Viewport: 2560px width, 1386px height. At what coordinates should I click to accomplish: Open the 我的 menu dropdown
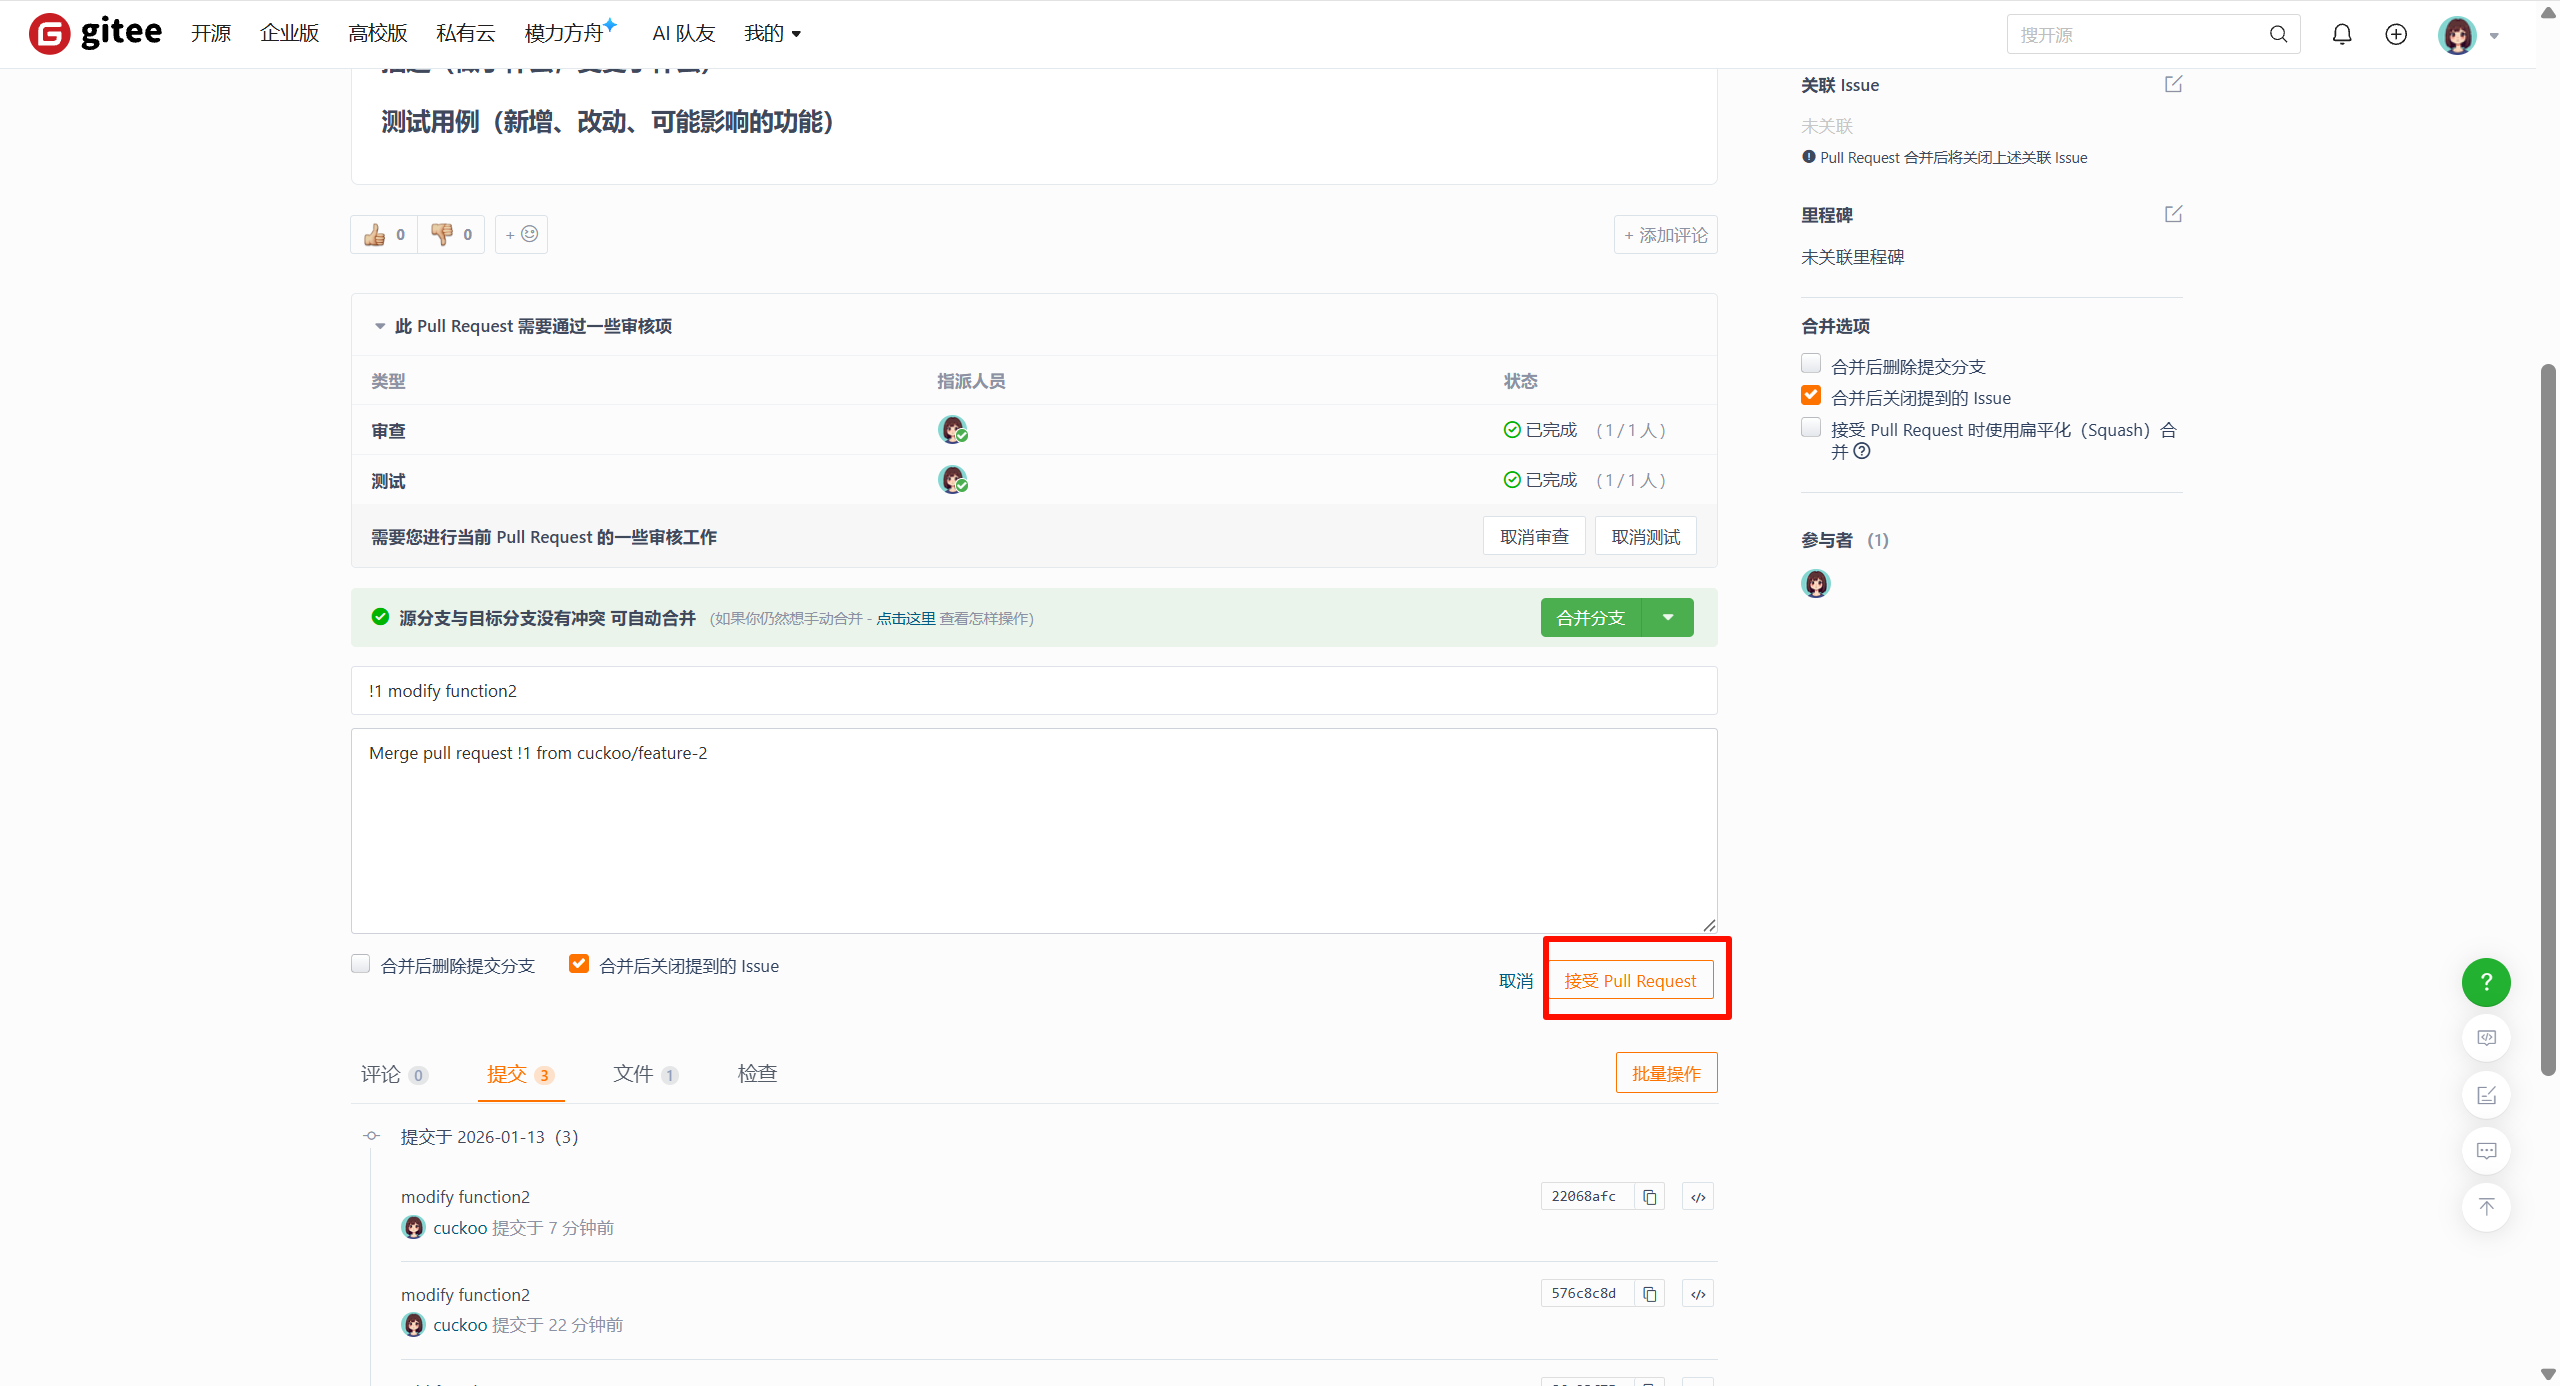[772, 34]
